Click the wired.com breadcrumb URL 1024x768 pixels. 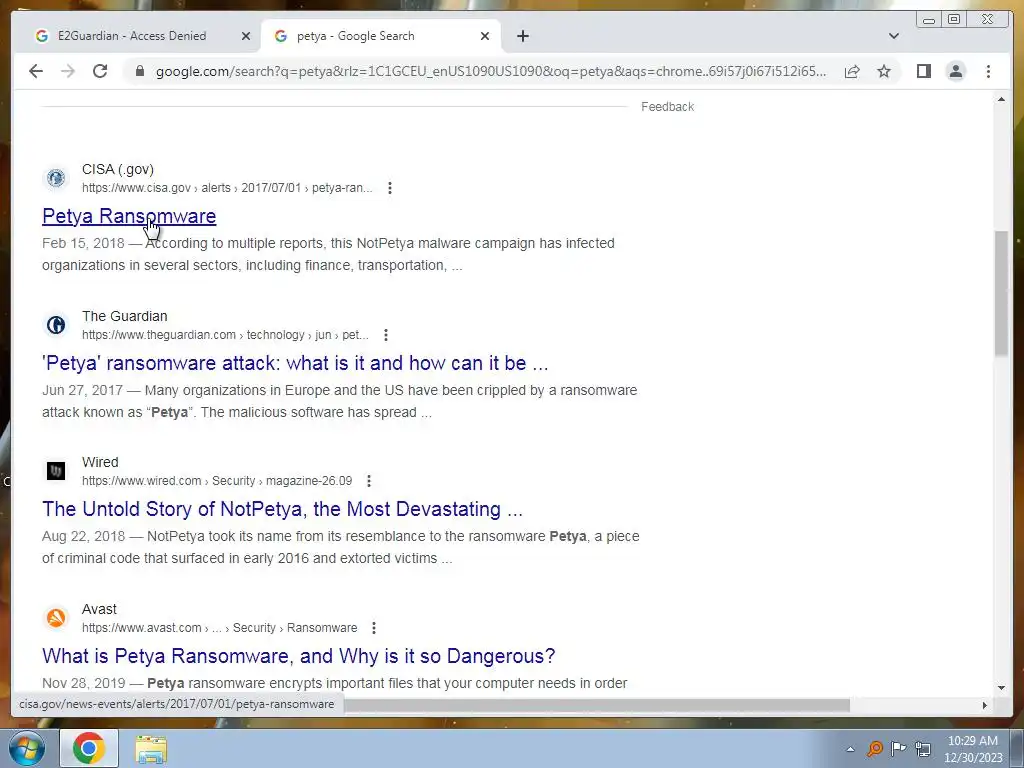(217, 481)
